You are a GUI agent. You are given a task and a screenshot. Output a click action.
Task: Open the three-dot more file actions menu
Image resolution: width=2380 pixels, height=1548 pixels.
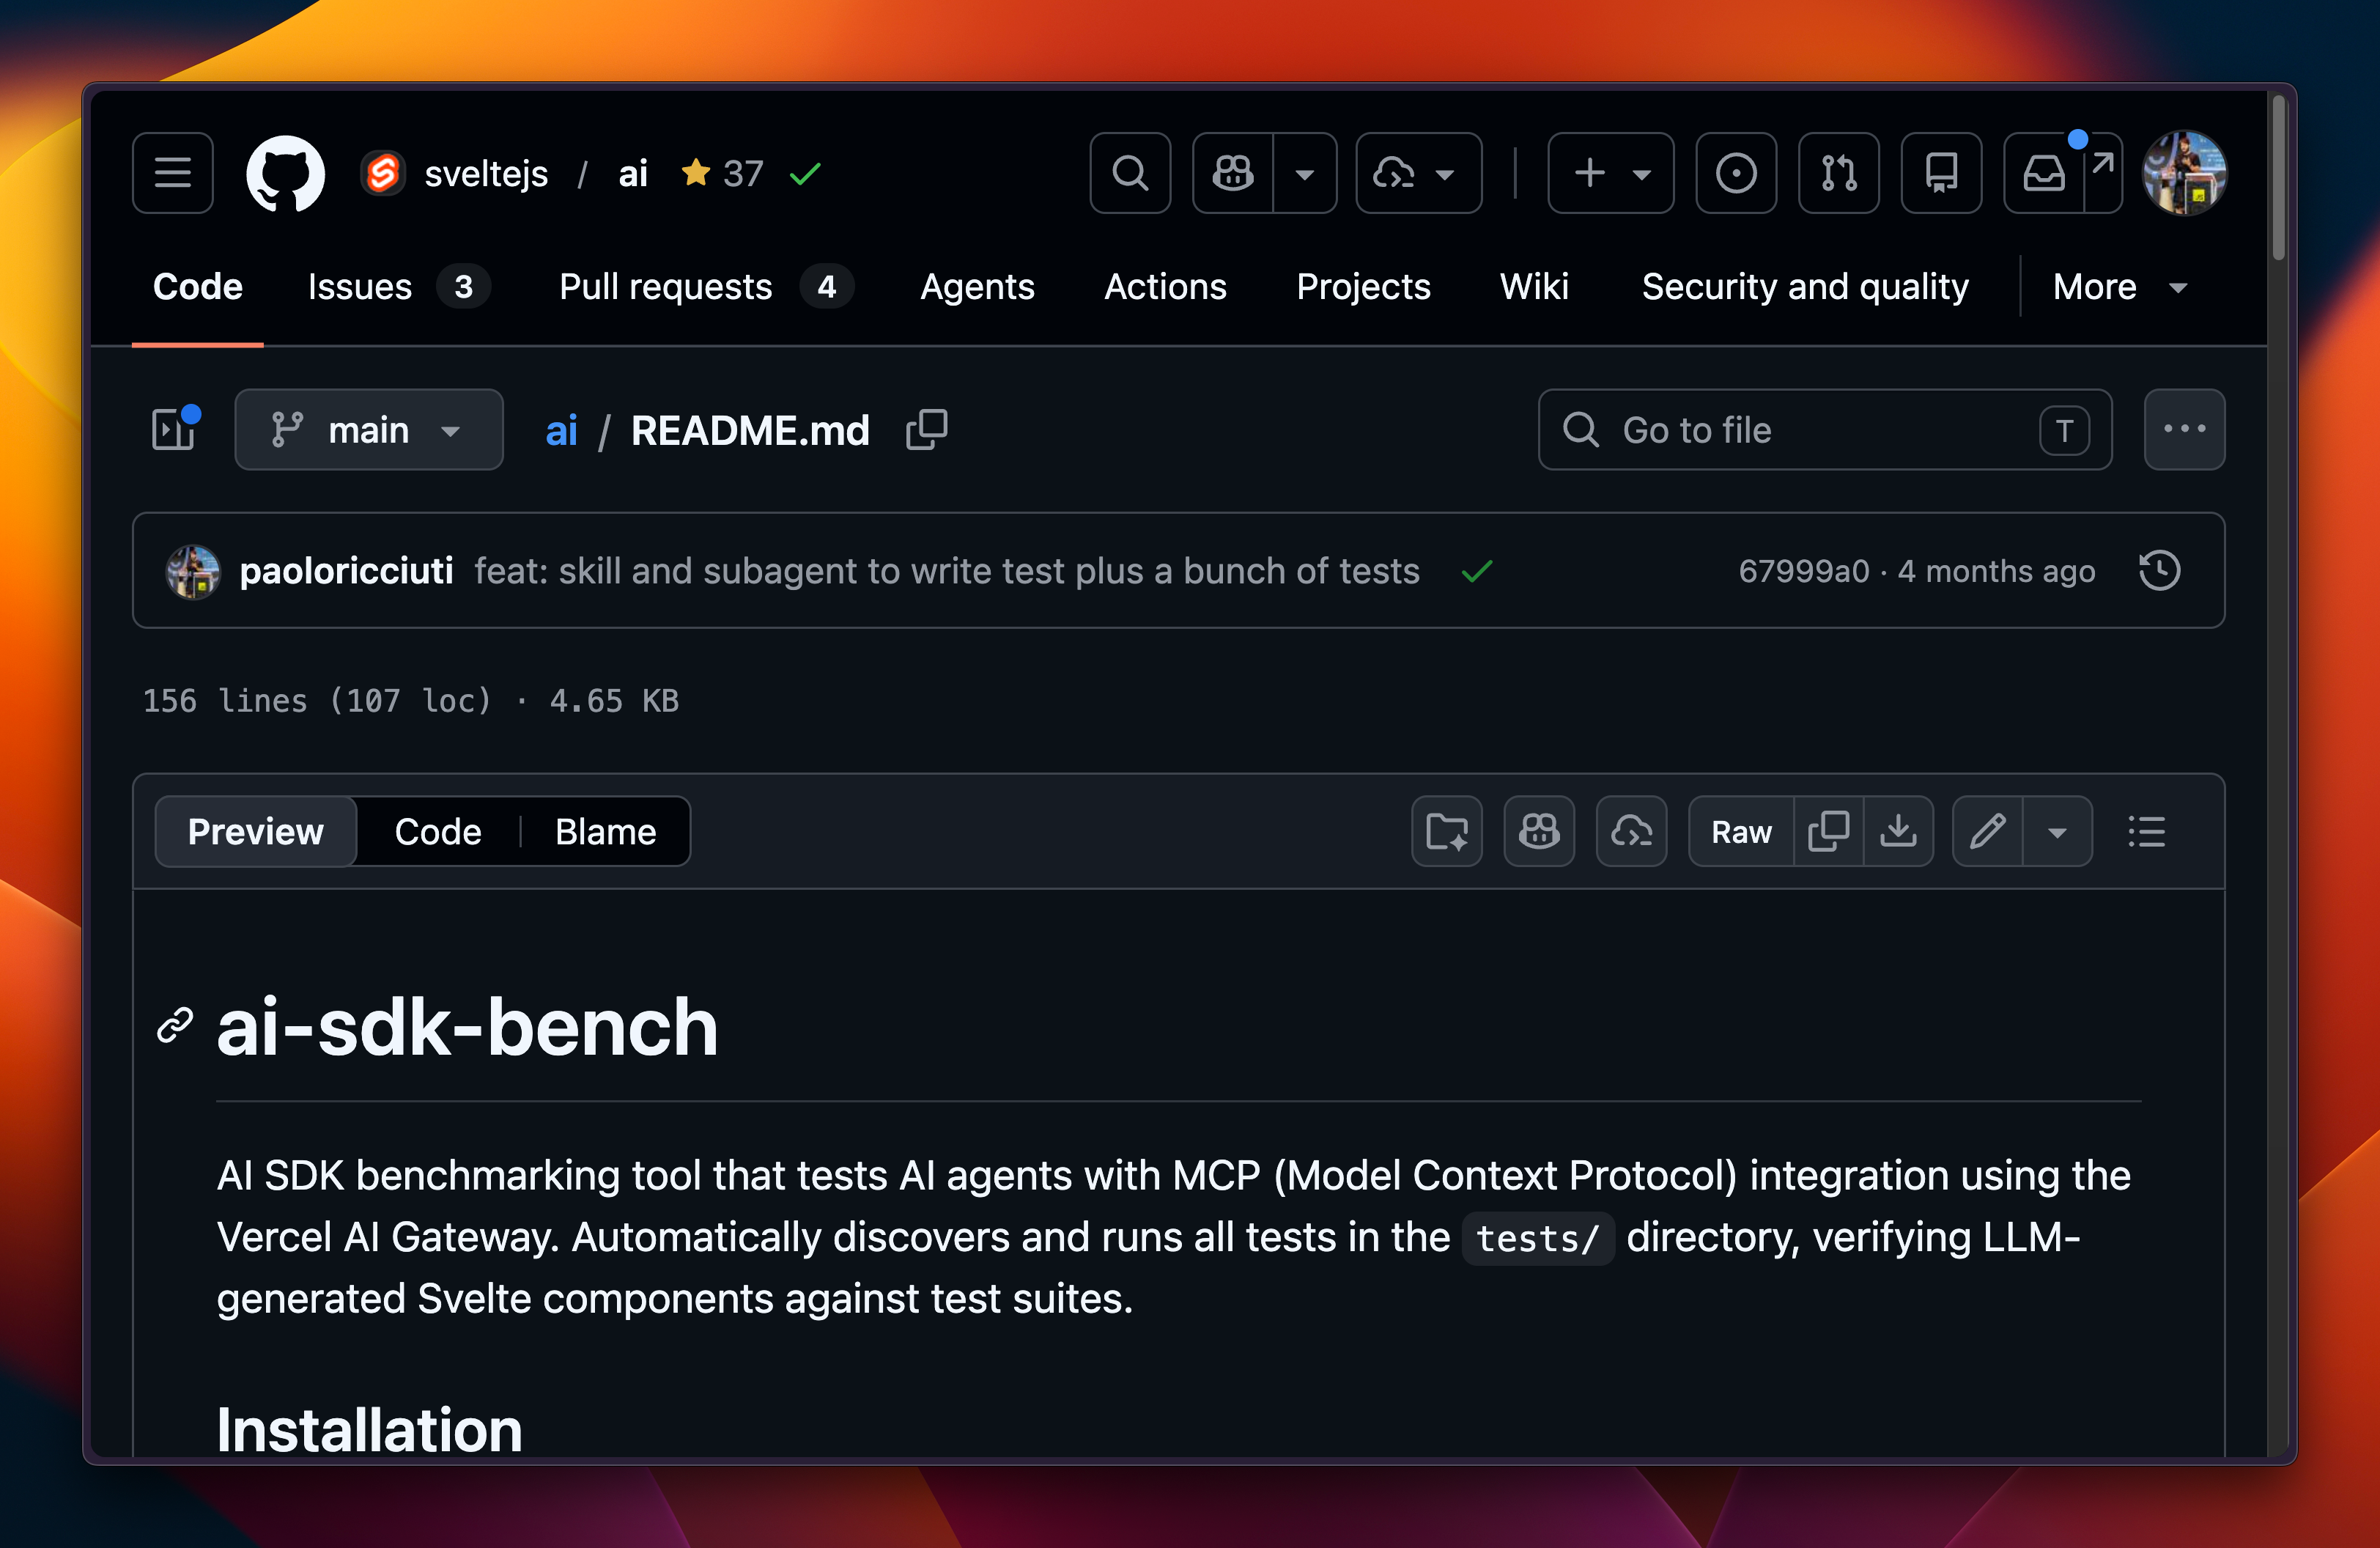pos(2184,430)
